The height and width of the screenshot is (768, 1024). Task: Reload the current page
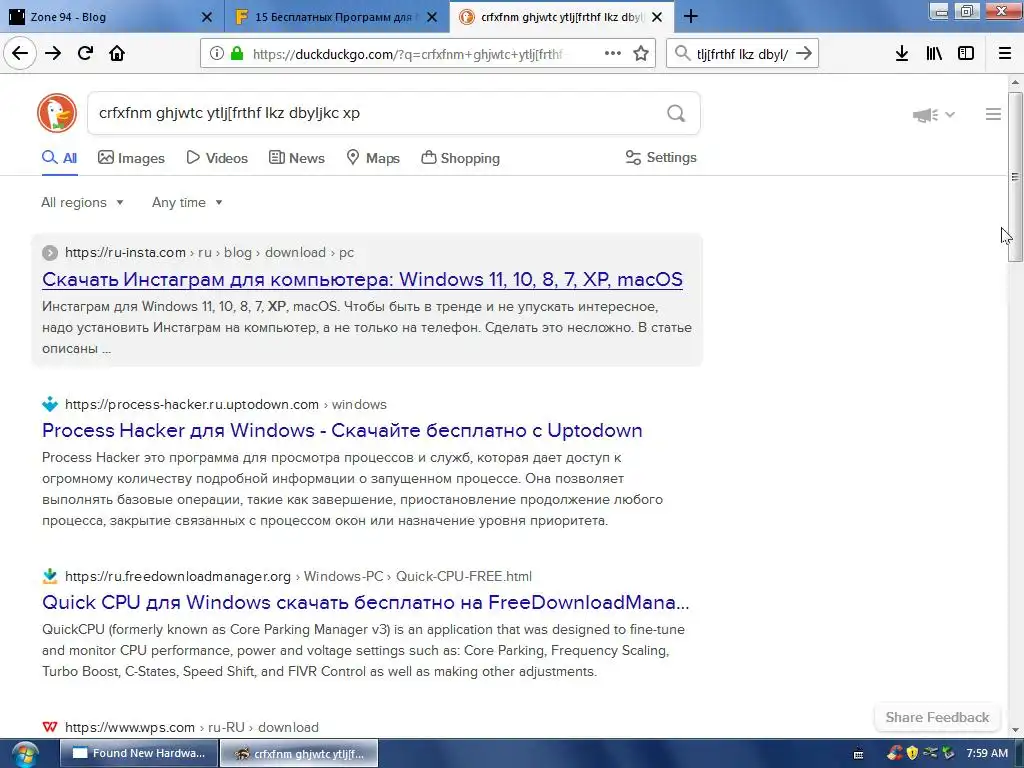(85, 53)
